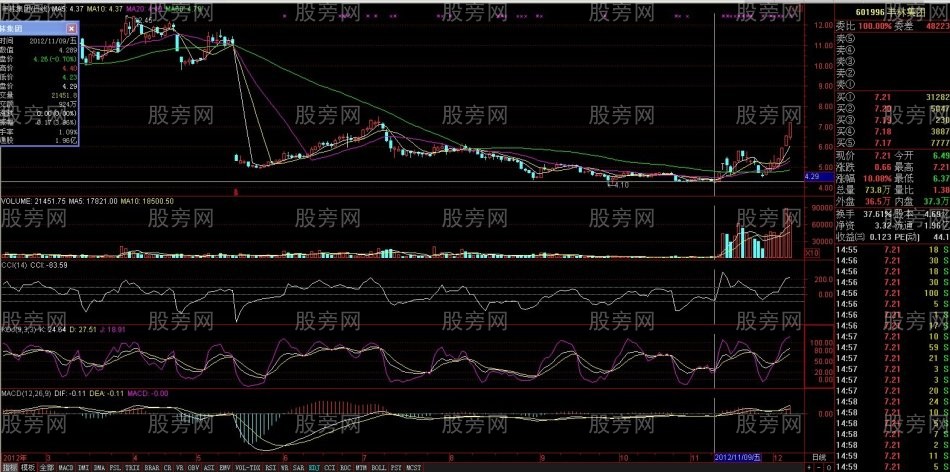This screenshot has width=950, height=472.
Task: Select the VR indicator tab
Action: click(179, 468)
